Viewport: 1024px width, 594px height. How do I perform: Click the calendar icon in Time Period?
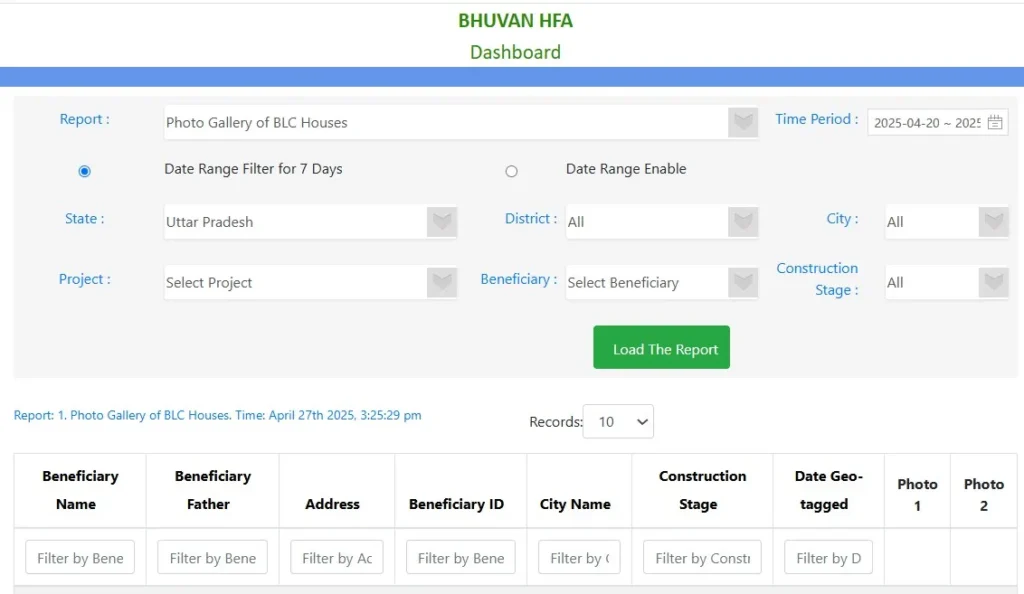(994, 123)
